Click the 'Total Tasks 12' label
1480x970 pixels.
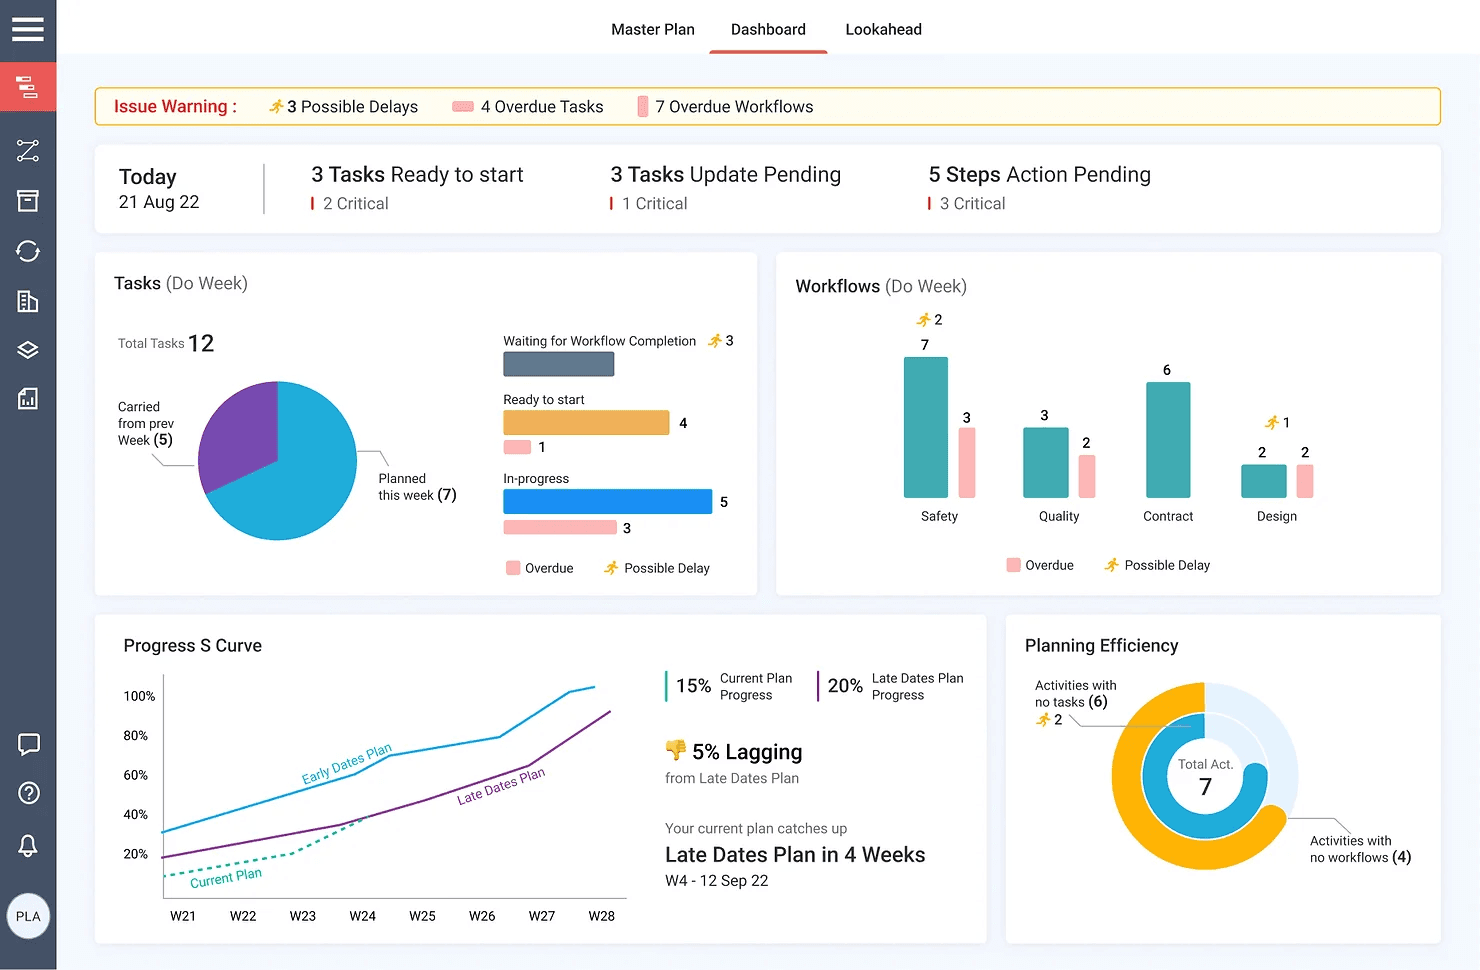point(166,343)
